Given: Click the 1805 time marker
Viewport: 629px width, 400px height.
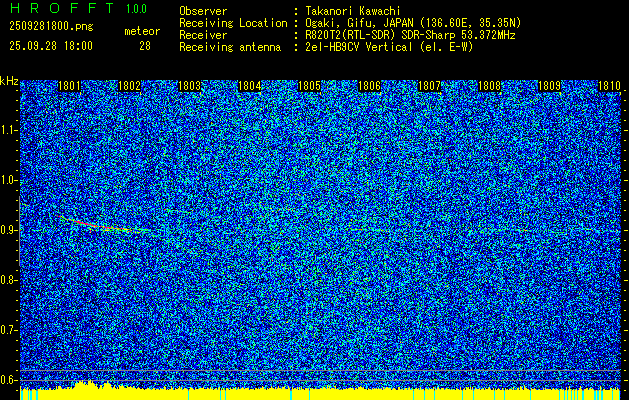Looking at the screenshot, I should 310,86.
